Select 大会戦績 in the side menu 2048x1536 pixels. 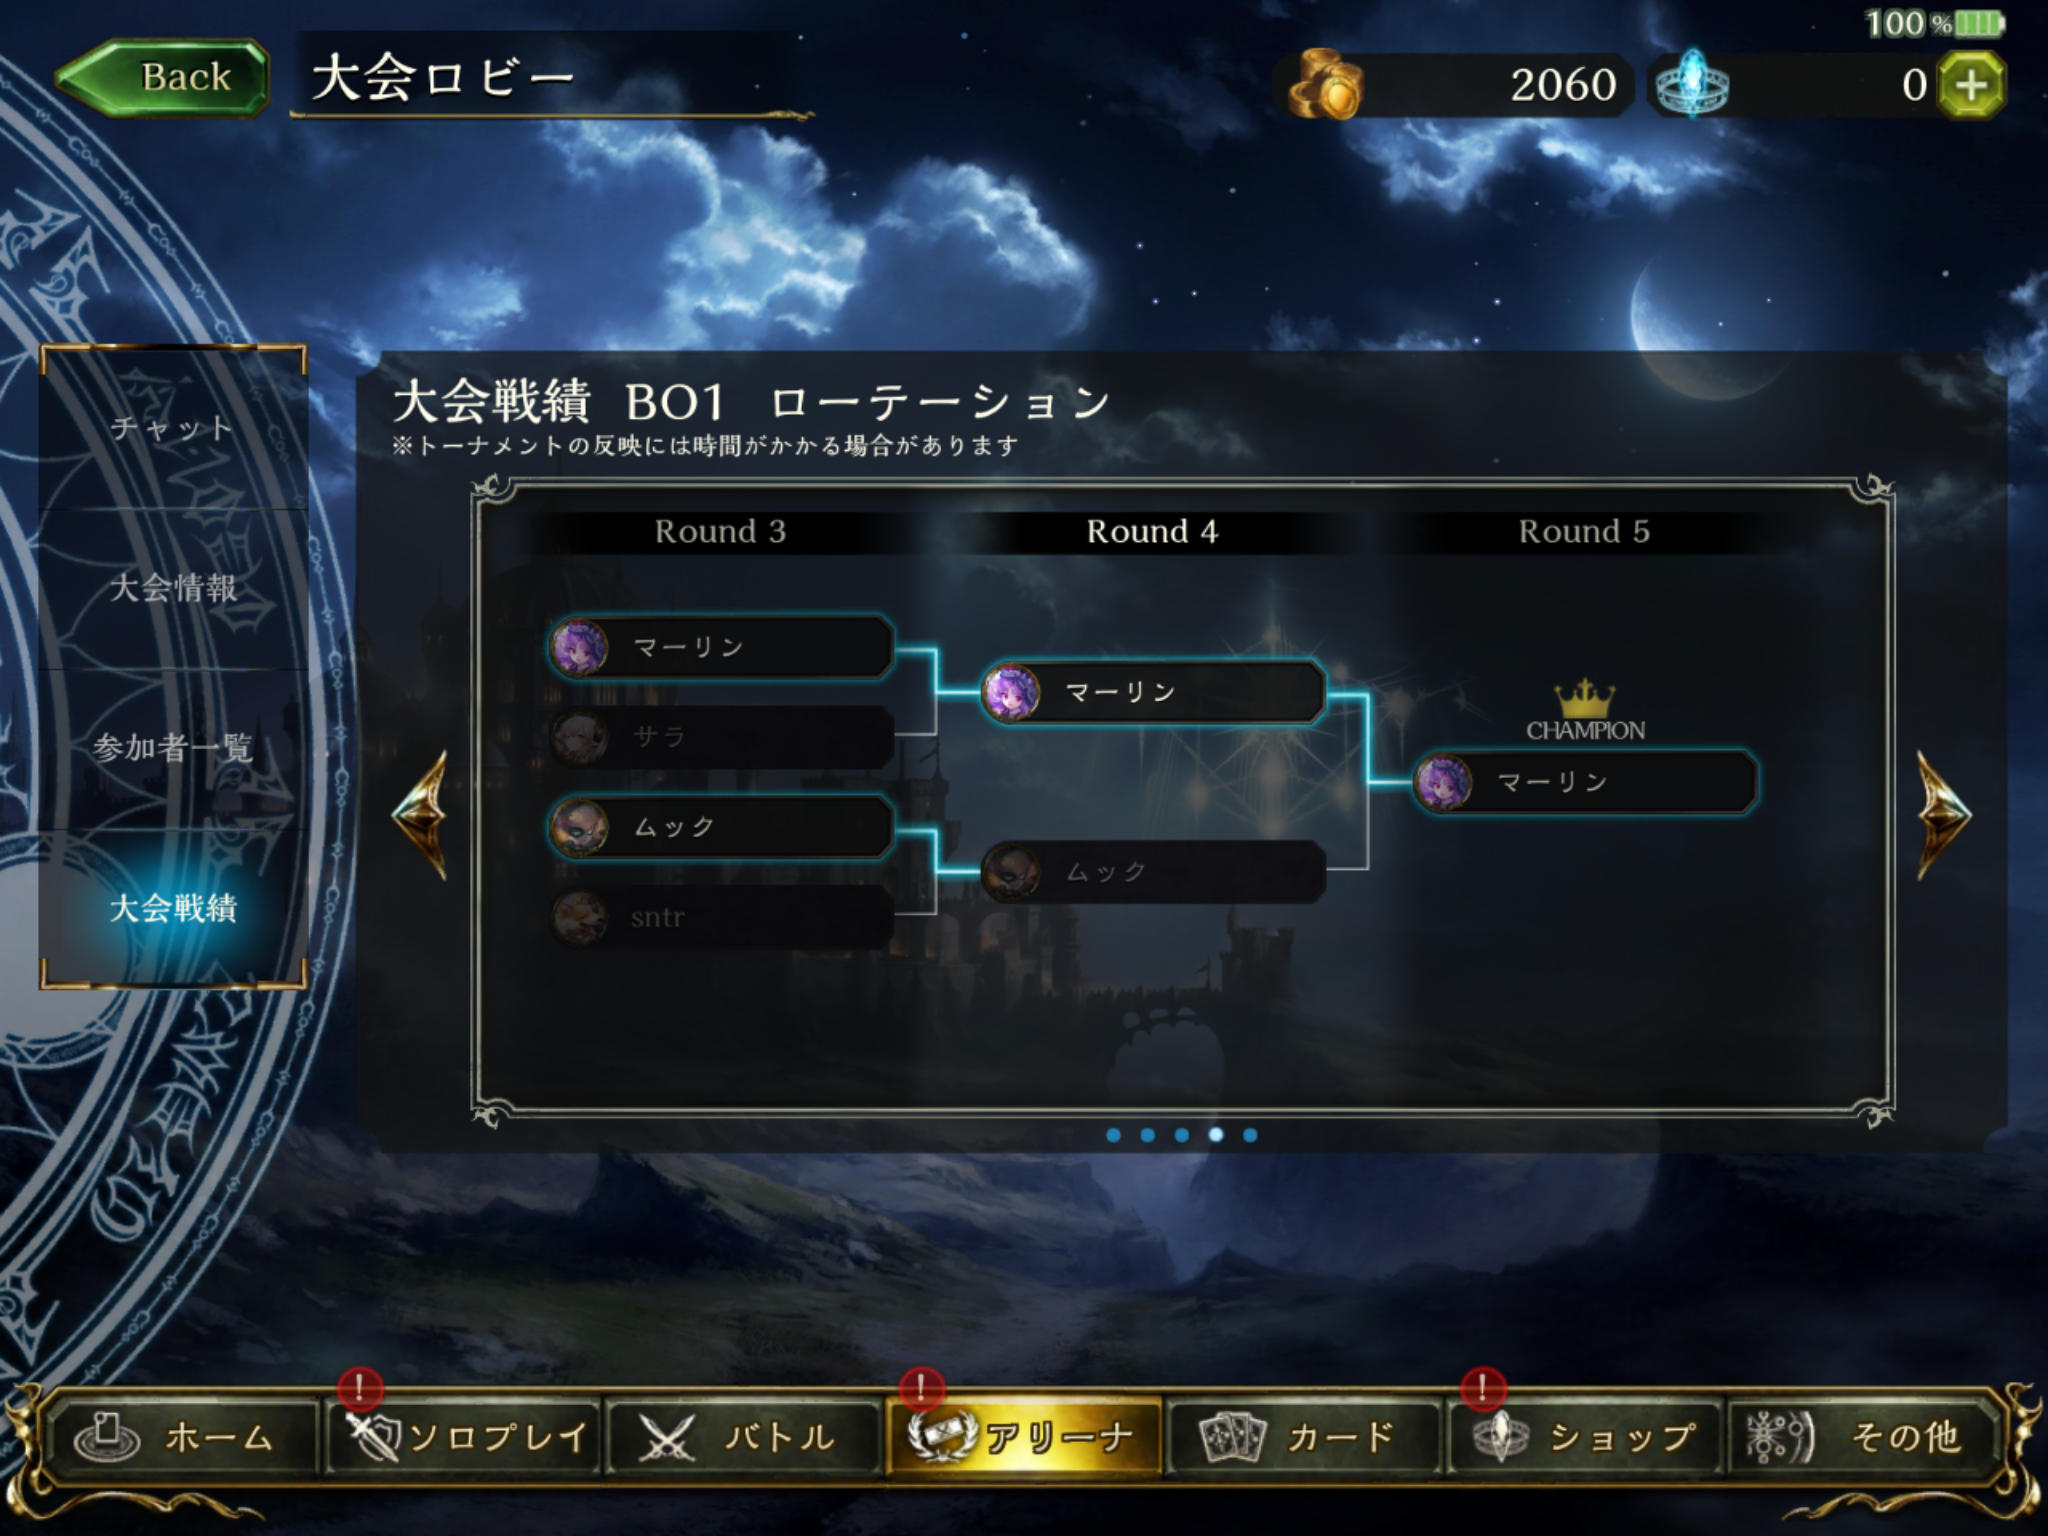172,908
